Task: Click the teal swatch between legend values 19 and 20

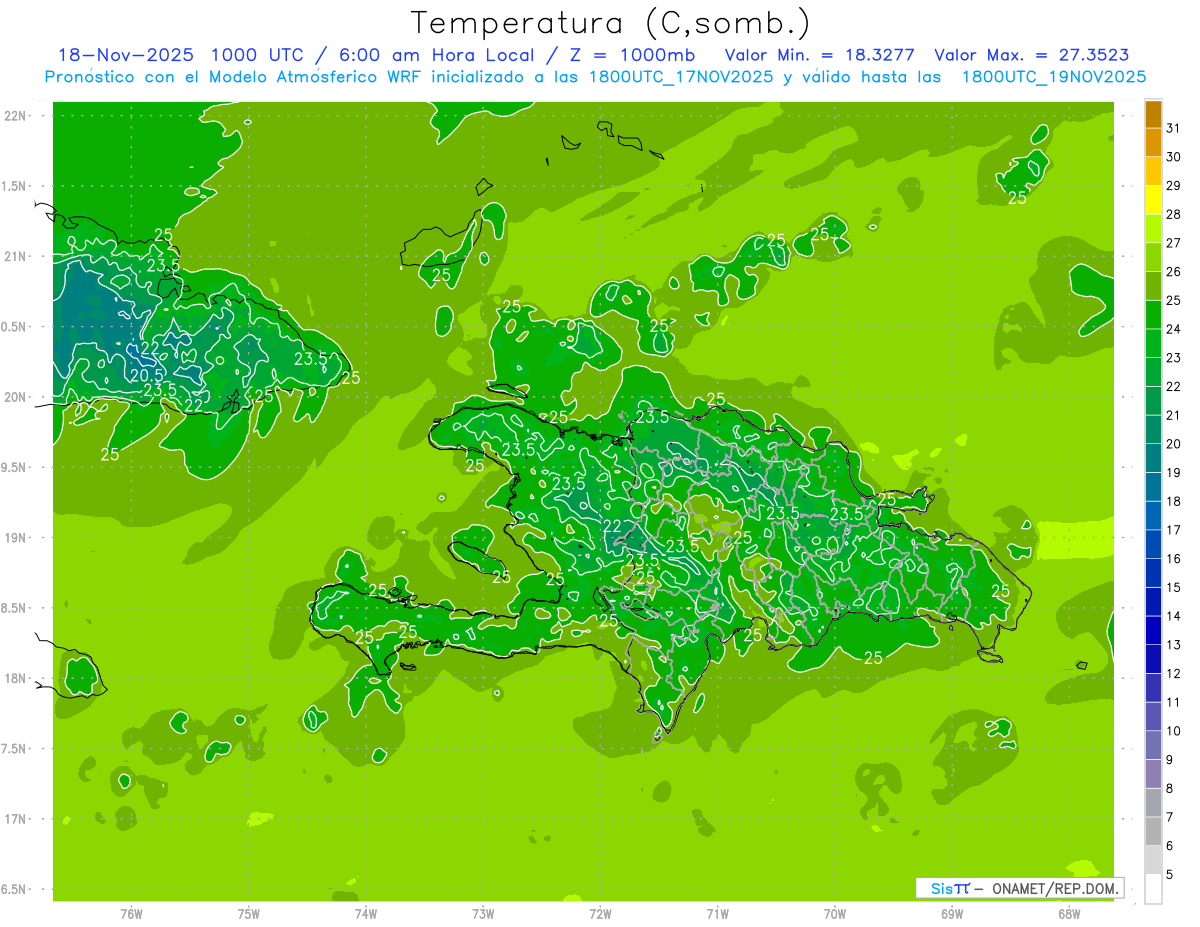Action: pos(1153,459)
